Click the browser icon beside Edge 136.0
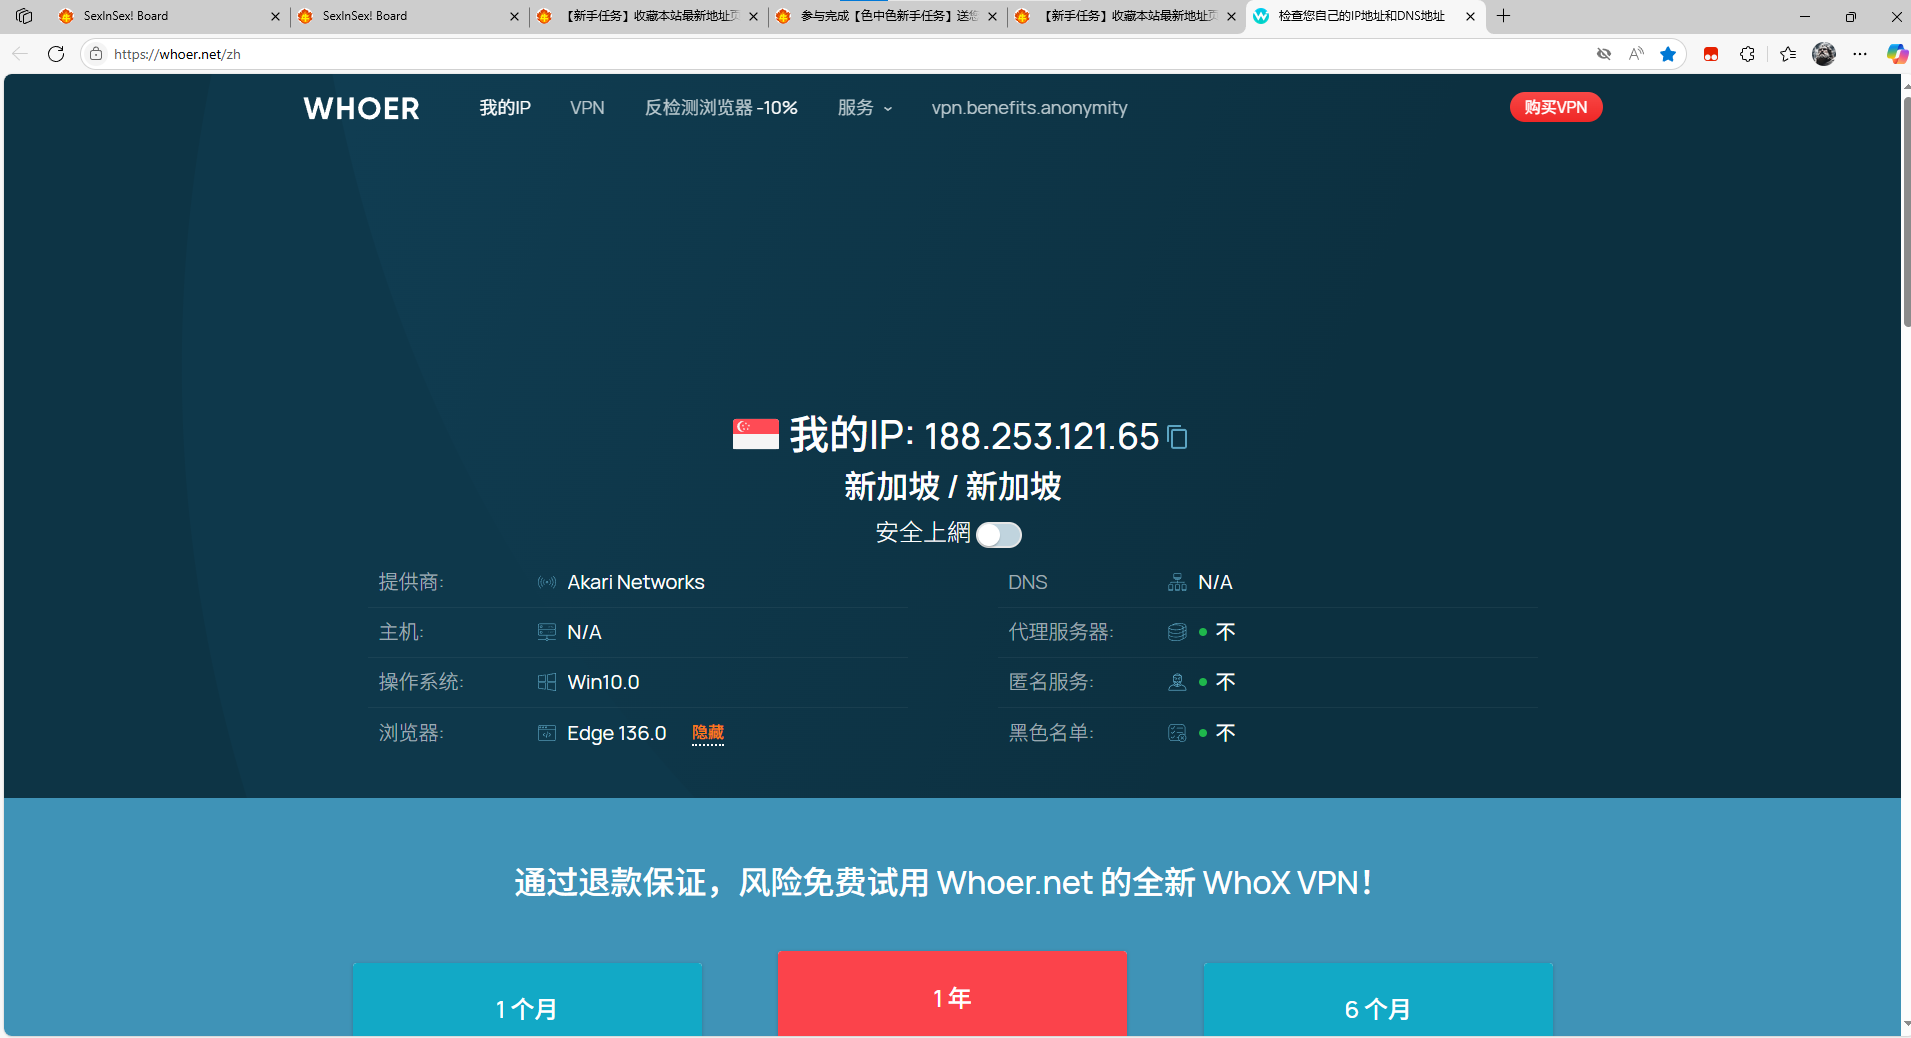 tap(547, 733)
